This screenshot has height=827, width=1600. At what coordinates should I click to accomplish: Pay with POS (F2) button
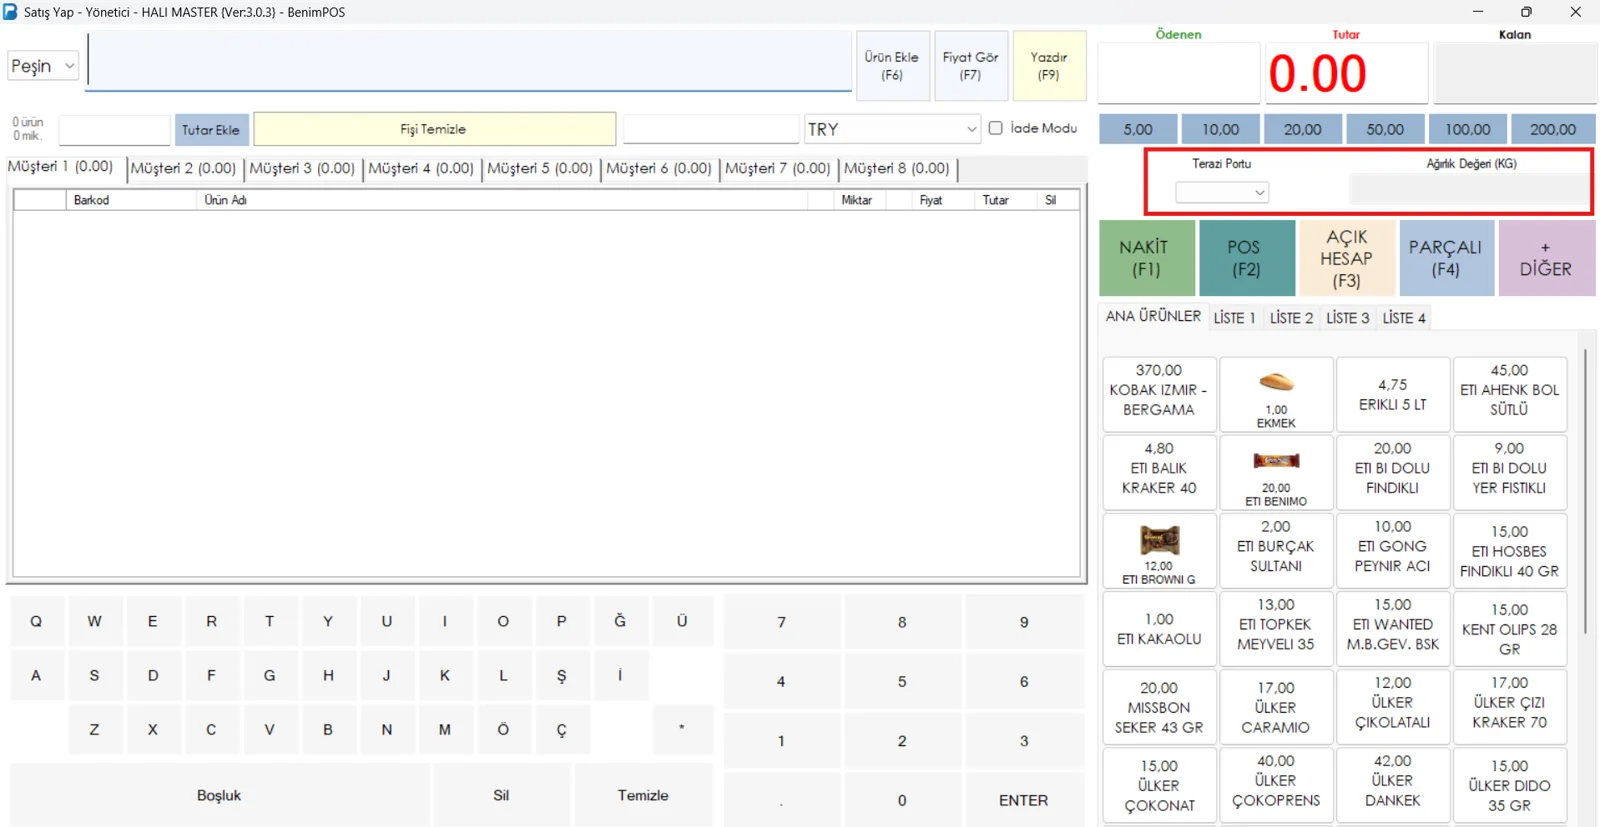1247,258
